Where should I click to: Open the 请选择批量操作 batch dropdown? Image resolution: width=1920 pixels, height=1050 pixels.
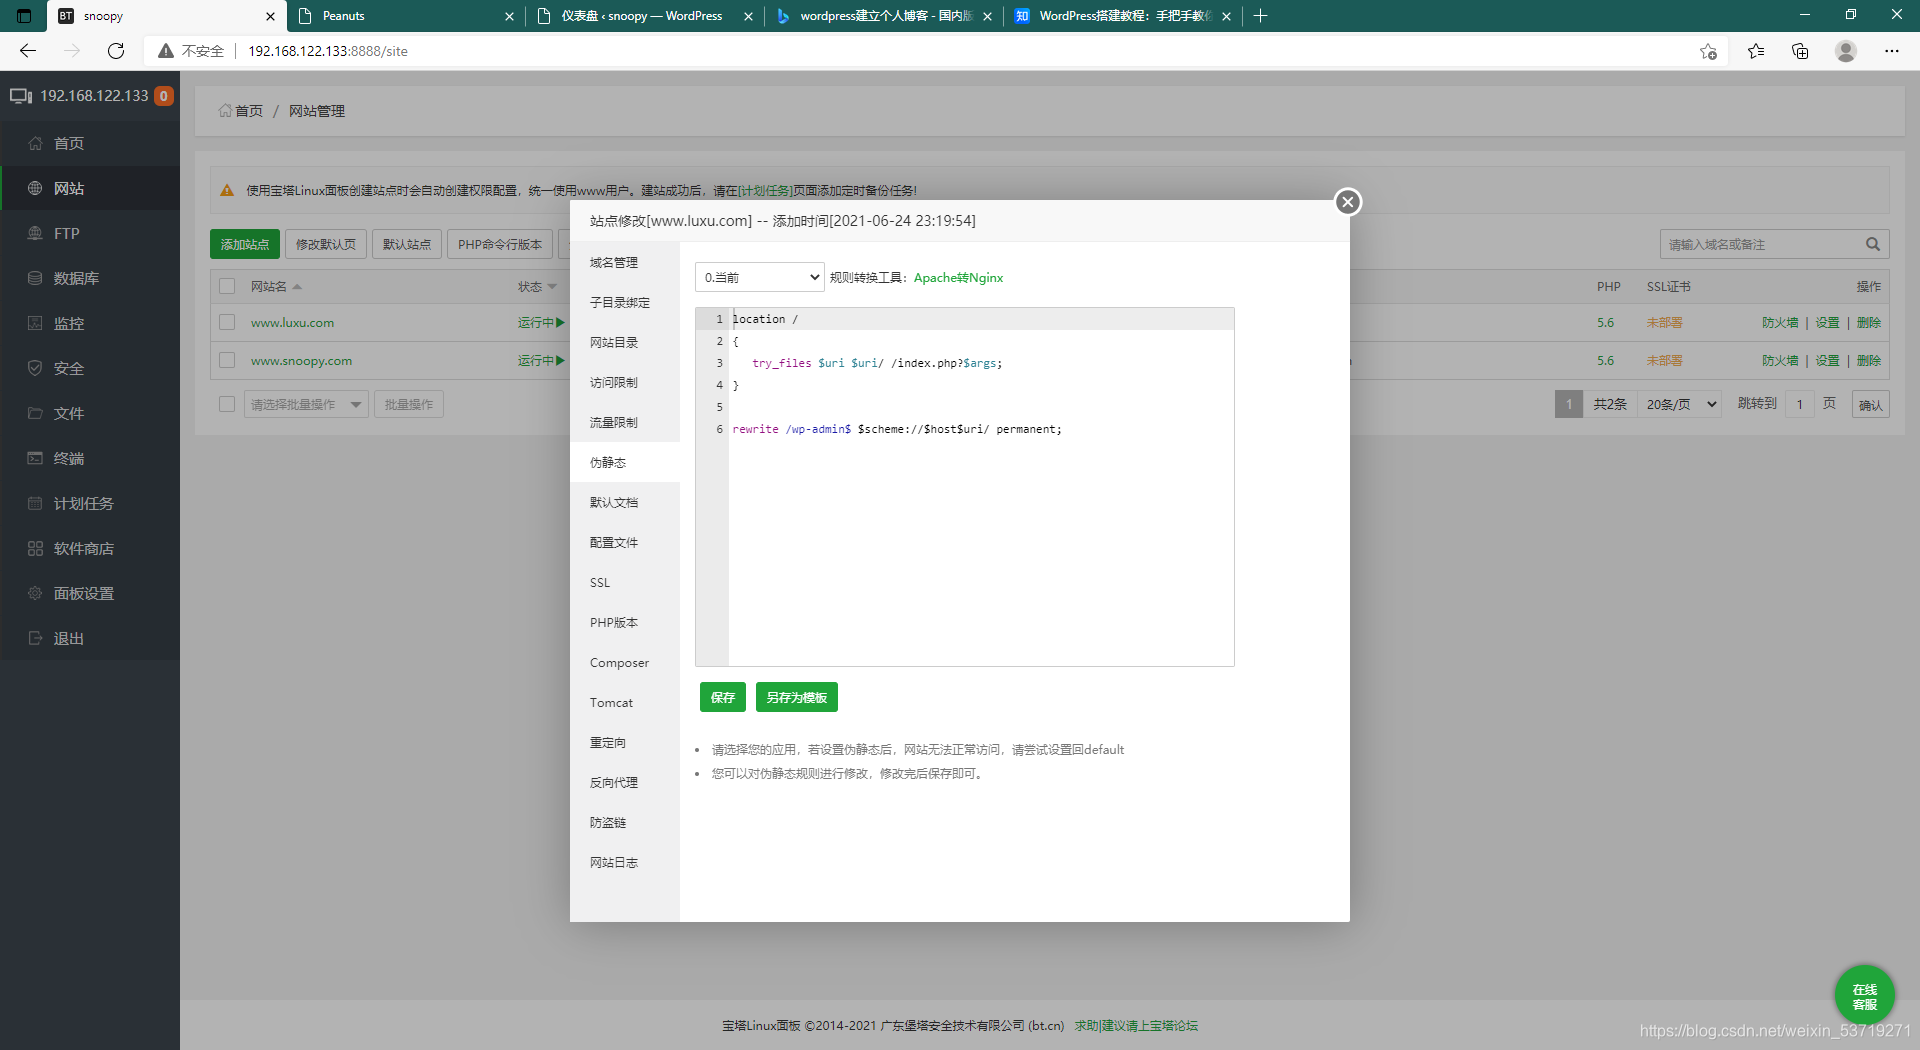pyautogui.click(x=306, y=404)
